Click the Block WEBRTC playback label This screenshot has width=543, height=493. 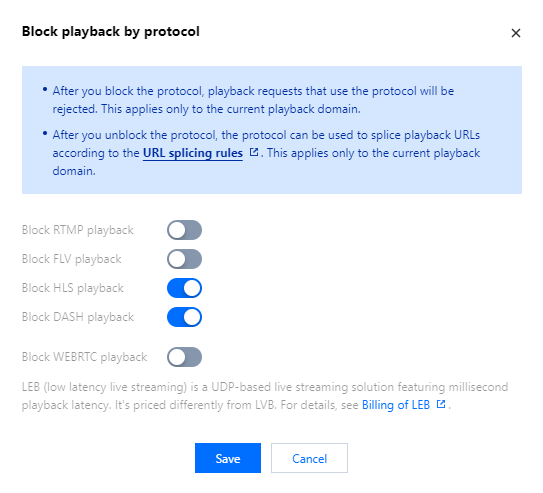(x=84, y=357)
